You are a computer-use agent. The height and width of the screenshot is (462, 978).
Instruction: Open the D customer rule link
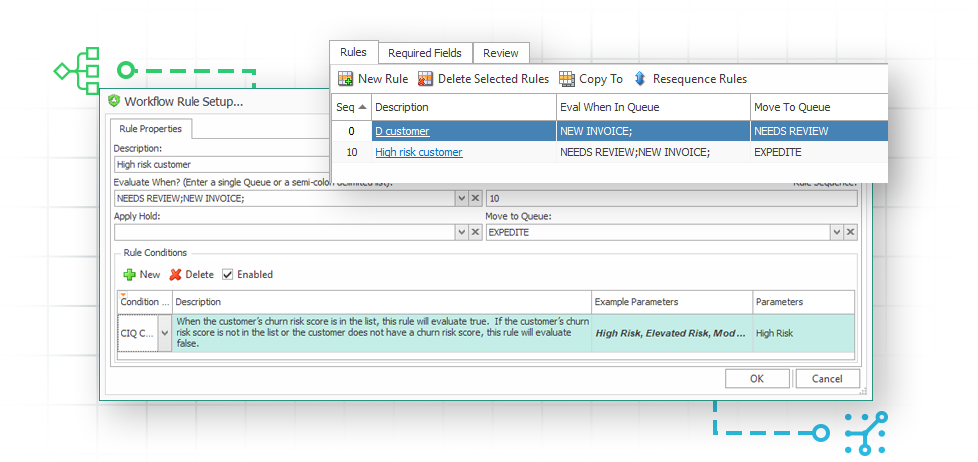pyautogui.click(x=402, y=131)
